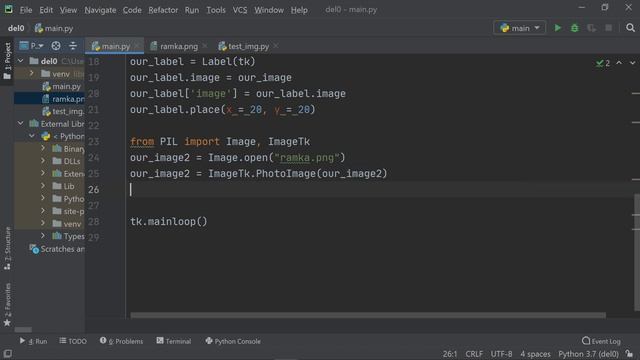Image resolution: width=640 pixels, height=360 pixels.
Task: Click the inspections checkmark widget showing 2
Action: tap(603, 63)
